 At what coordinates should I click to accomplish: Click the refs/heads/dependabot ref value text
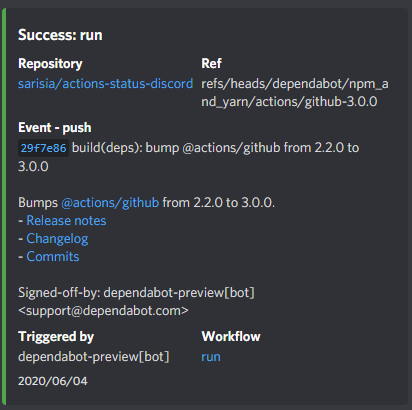click(x=295, y=92)
